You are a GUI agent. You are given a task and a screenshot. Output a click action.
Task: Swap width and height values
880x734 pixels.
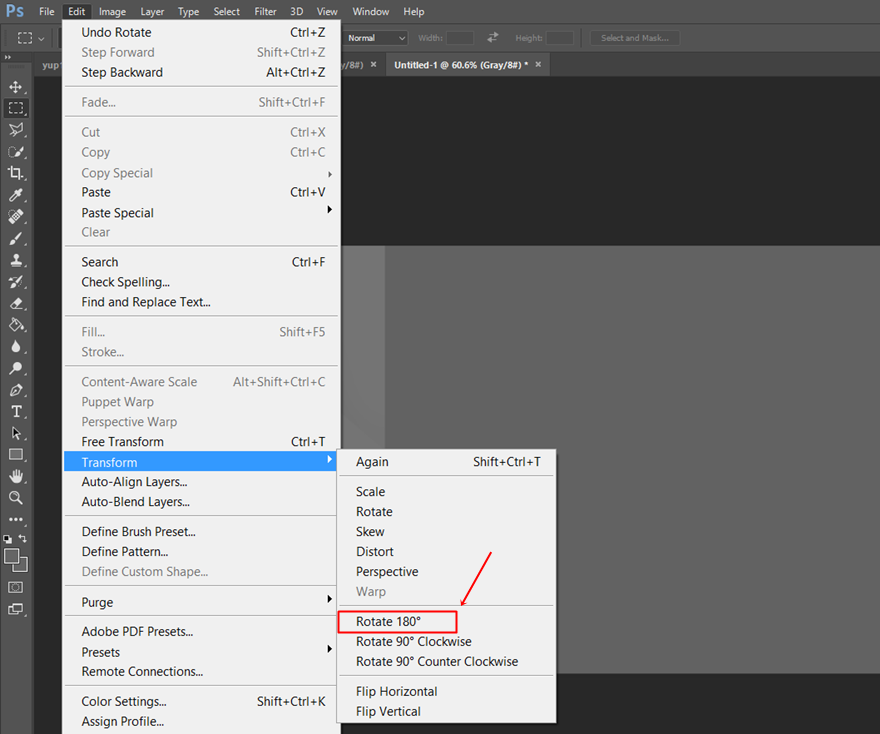point(493,38)
